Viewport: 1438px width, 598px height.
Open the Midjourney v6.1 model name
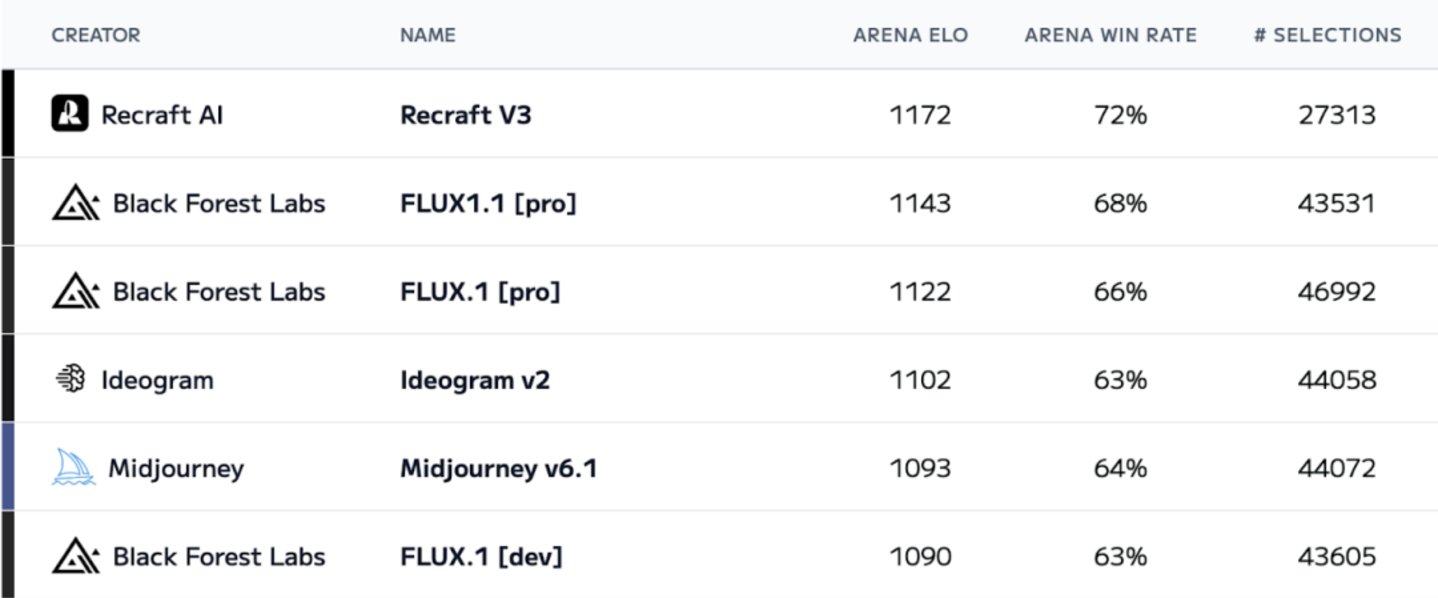[x=498, y=468]
